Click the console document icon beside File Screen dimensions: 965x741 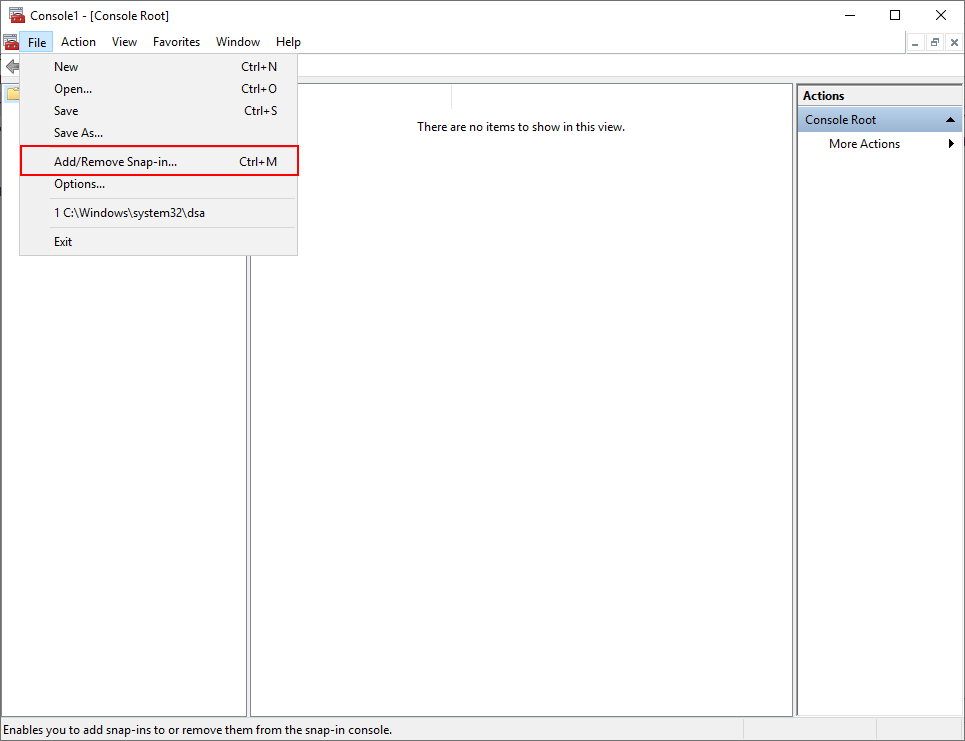point(11,42)
